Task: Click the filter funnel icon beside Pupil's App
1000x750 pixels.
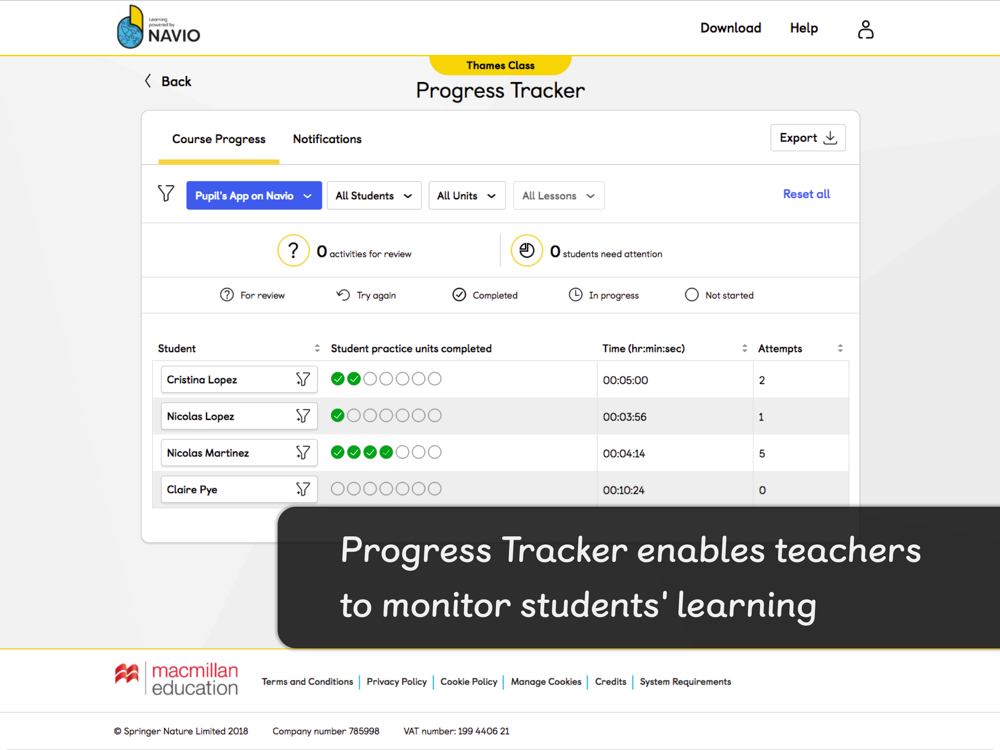Action: (x=166, y=194)
